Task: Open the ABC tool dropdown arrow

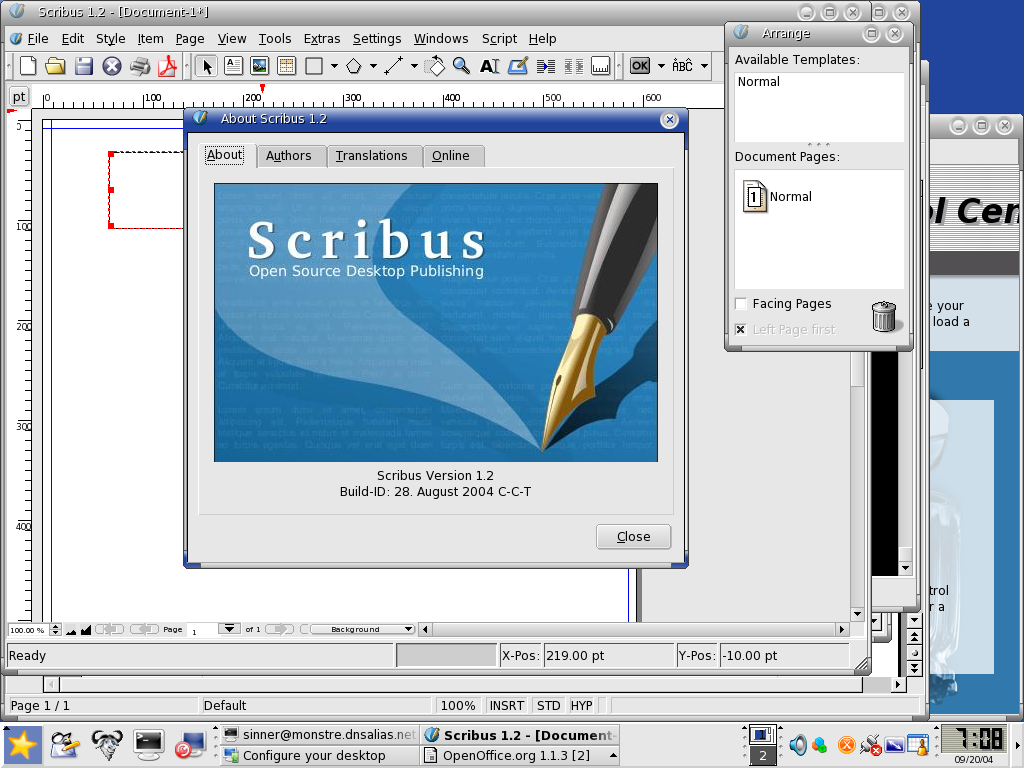Action: [704, 66]
